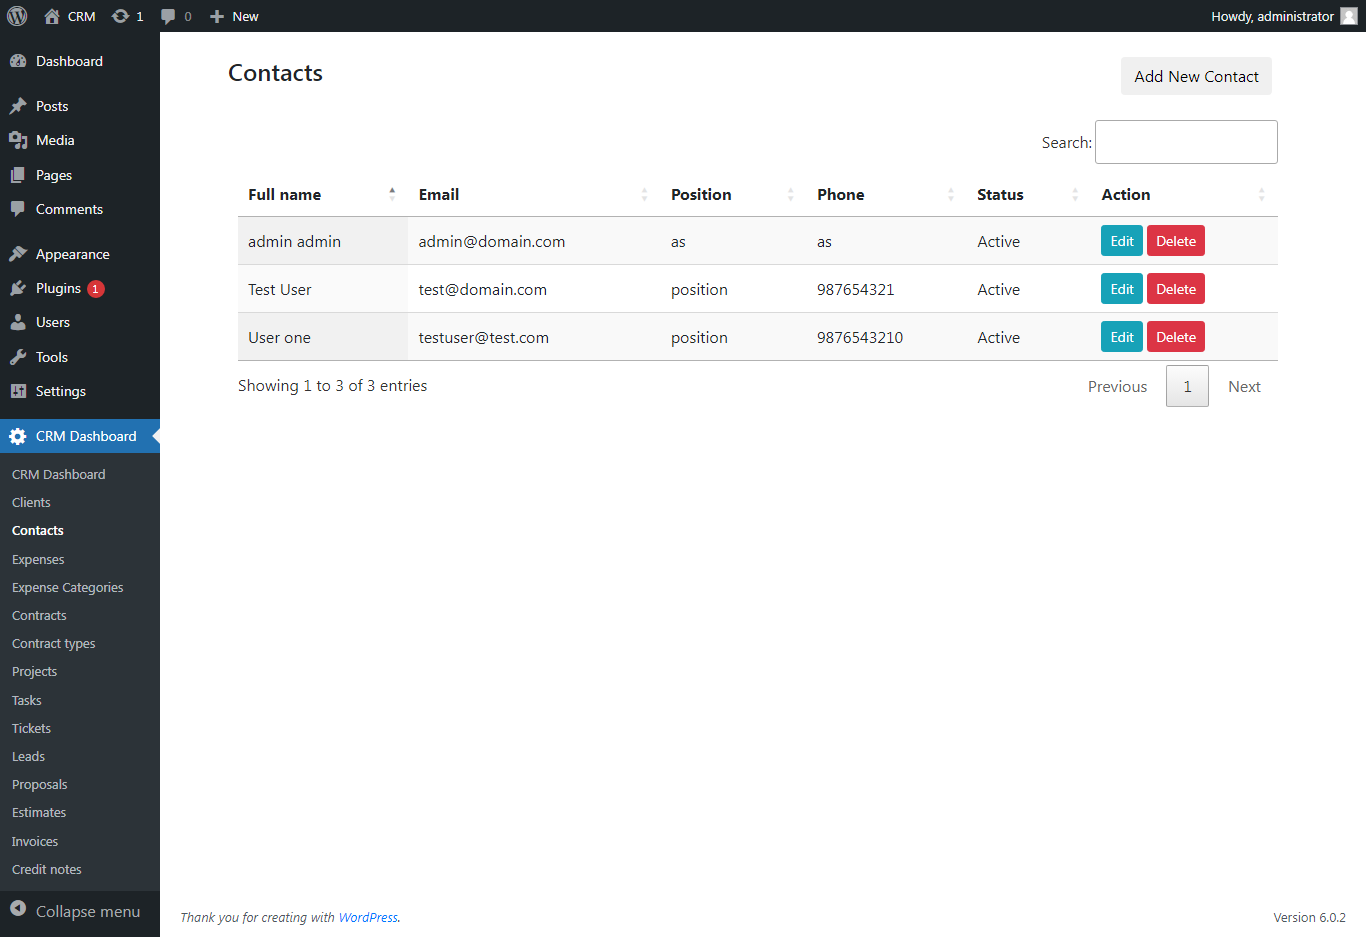The image size is (1366, 937).
Task: Click the WordPress logo in the admin bar
Action: [x=17, y=16]
